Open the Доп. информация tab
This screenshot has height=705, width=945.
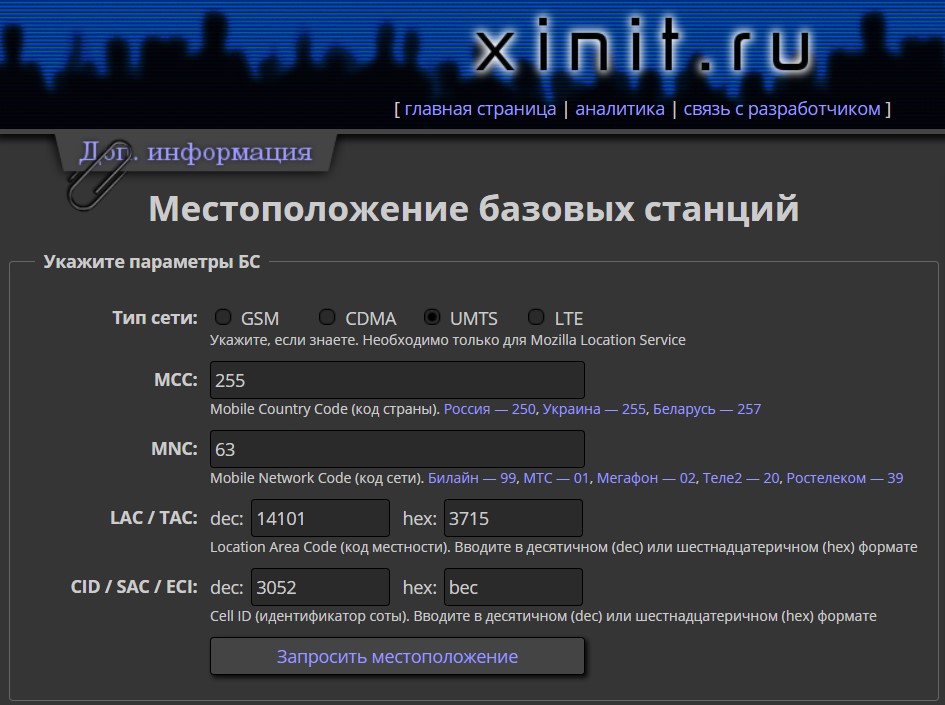coord(196,152)
